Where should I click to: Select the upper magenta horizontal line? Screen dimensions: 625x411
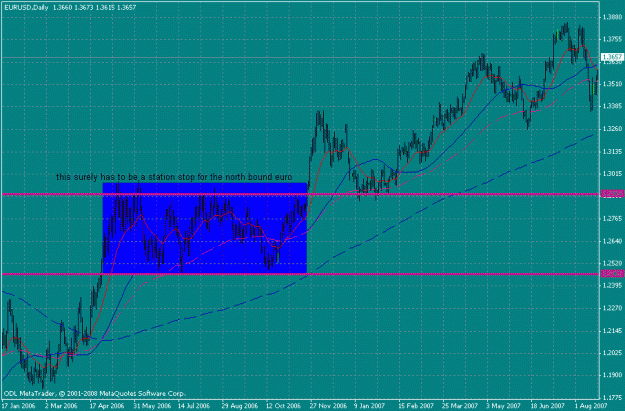point(300,195)
